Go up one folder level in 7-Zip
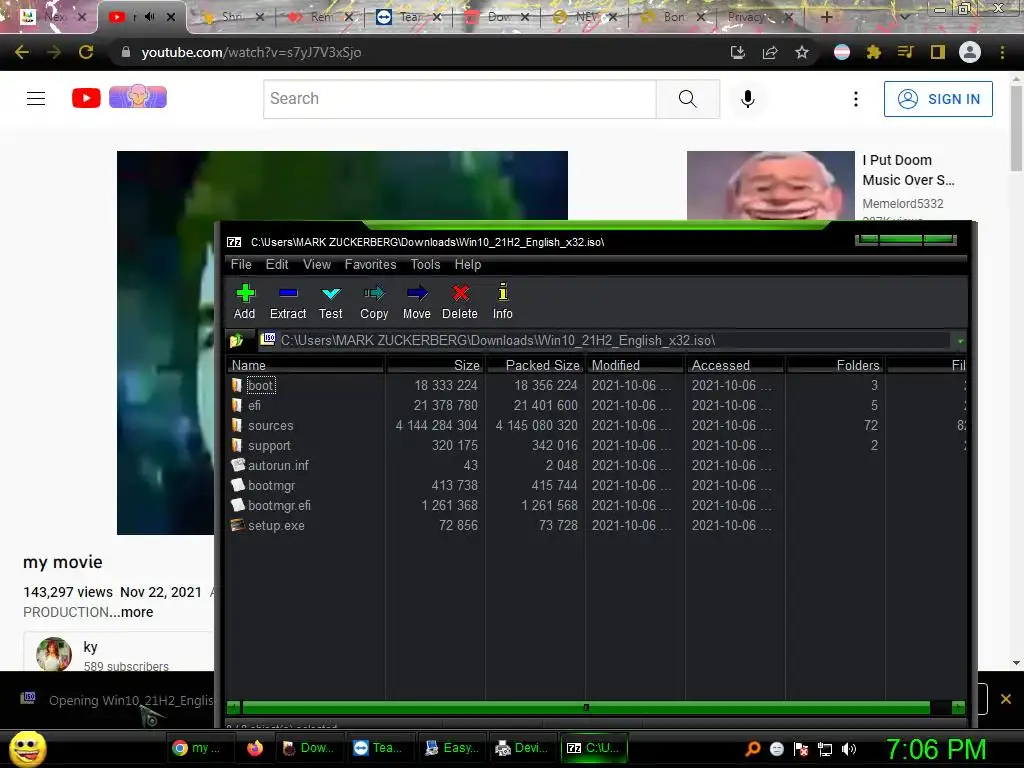1024x768 pixels. point(236,340)
